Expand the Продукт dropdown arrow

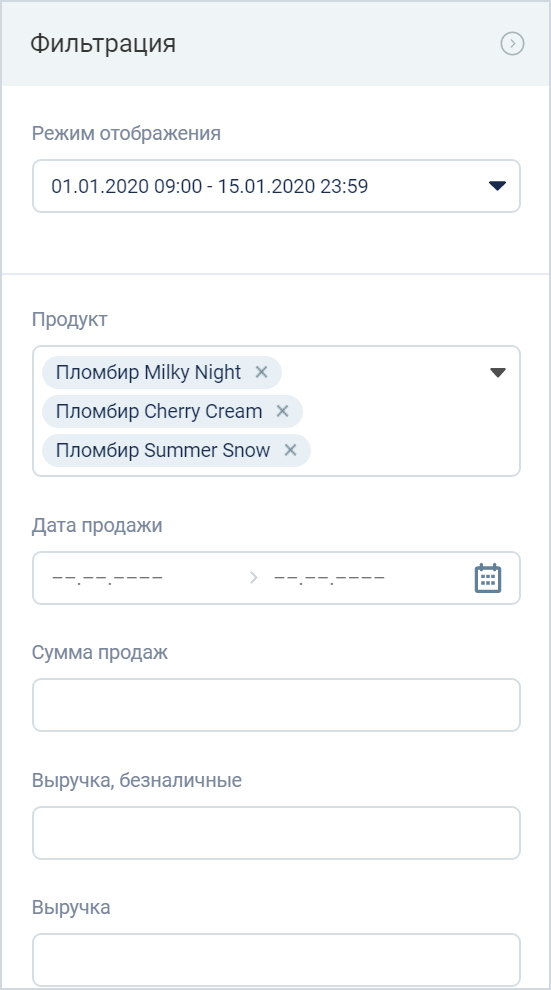point(498,373)
